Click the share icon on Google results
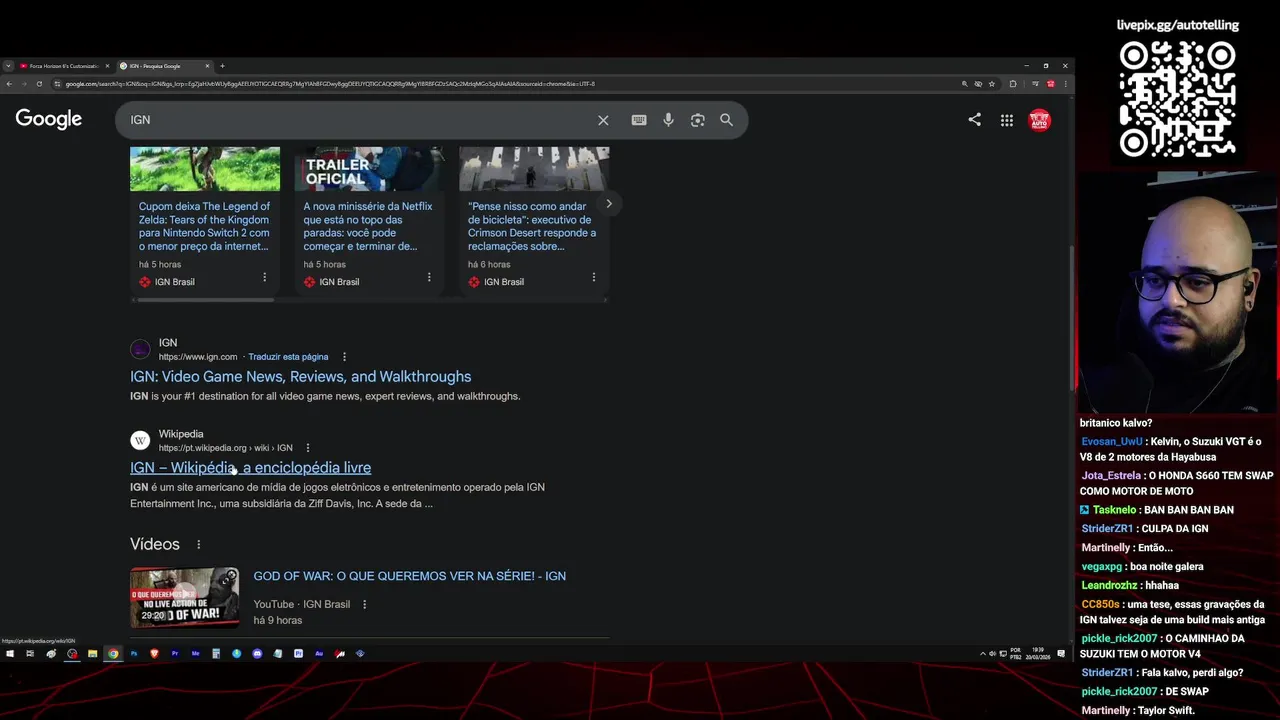The height and width of the screenshot is (720, 1280). (x=974, y=120)
